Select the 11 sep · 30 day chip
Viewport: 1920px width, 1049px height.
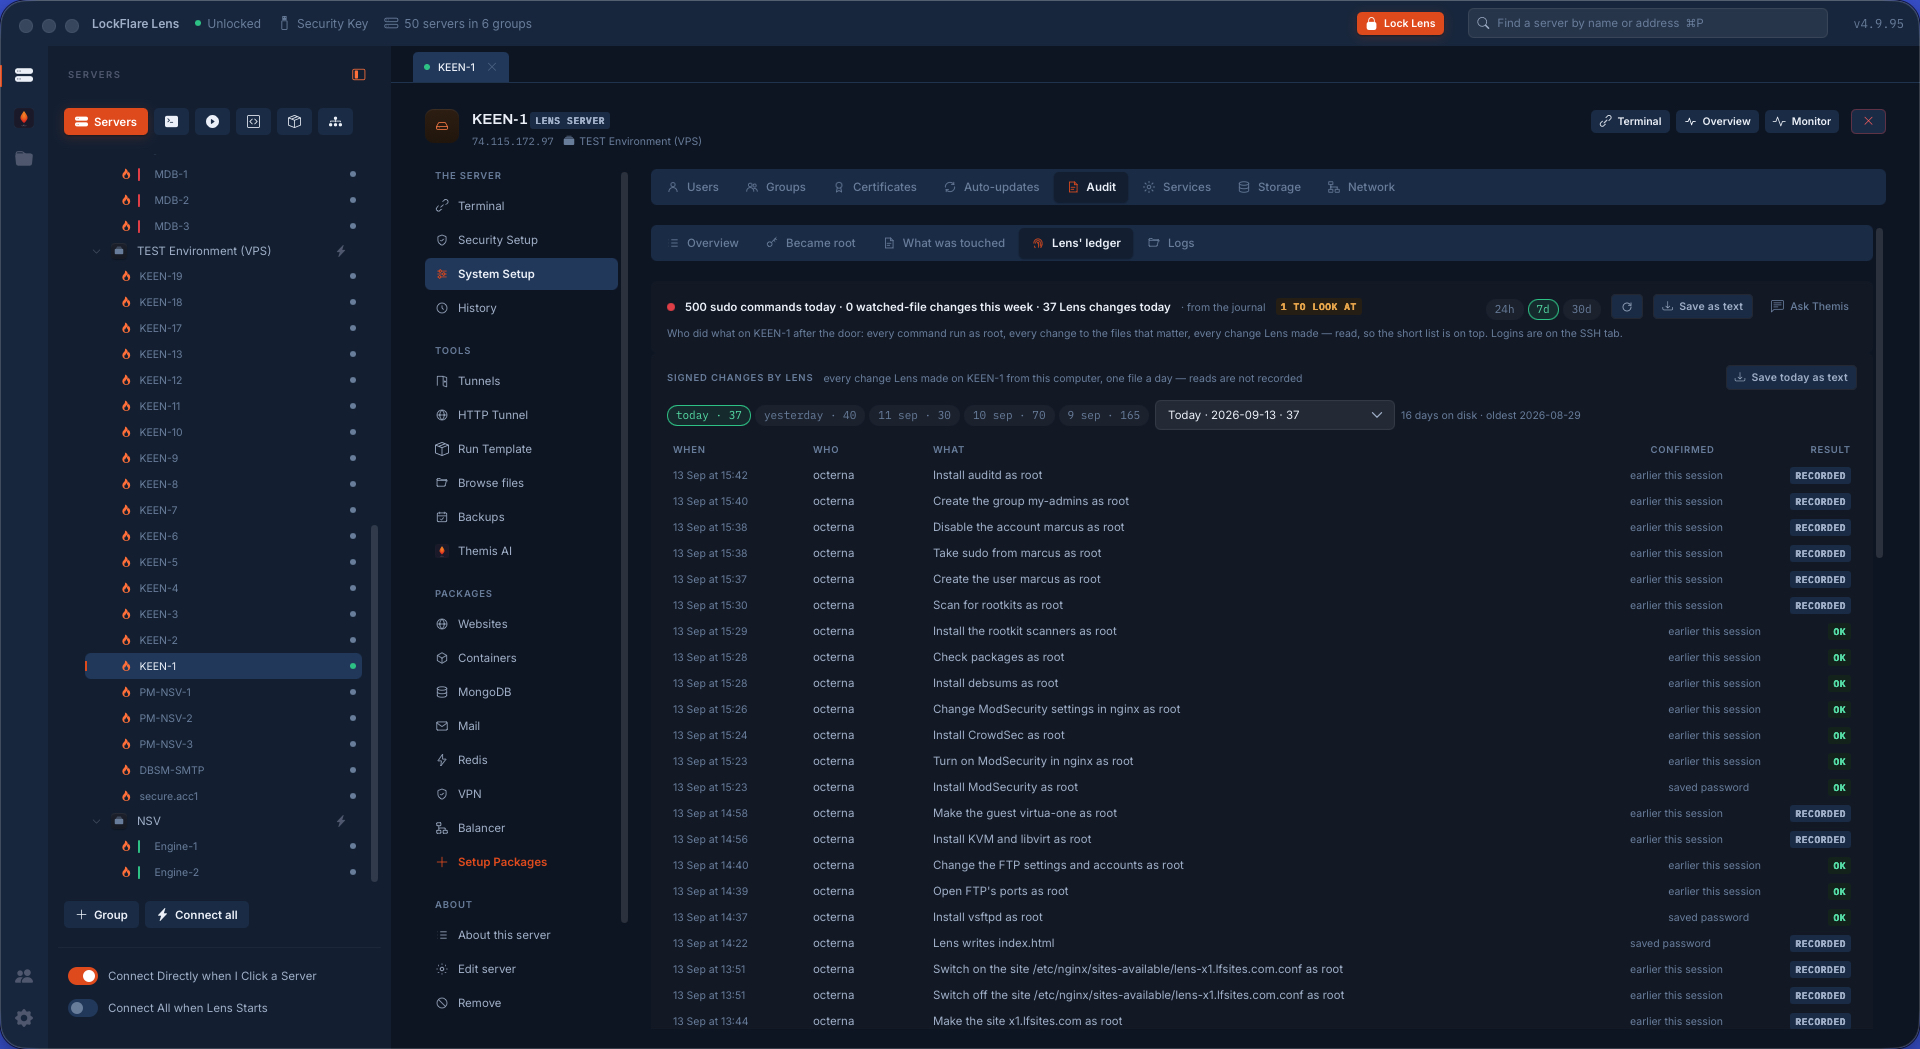pyautogui.click(x=914, y=415)
